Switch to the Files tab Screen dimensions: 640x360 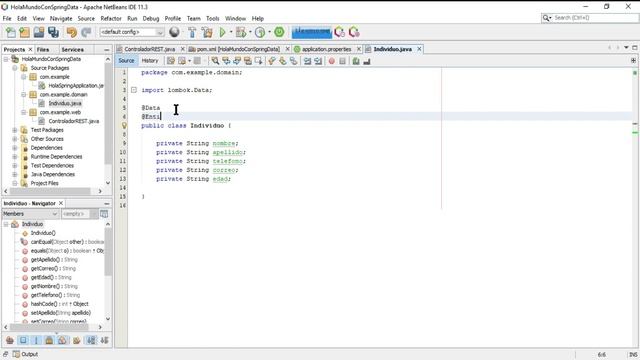point(43,49)
